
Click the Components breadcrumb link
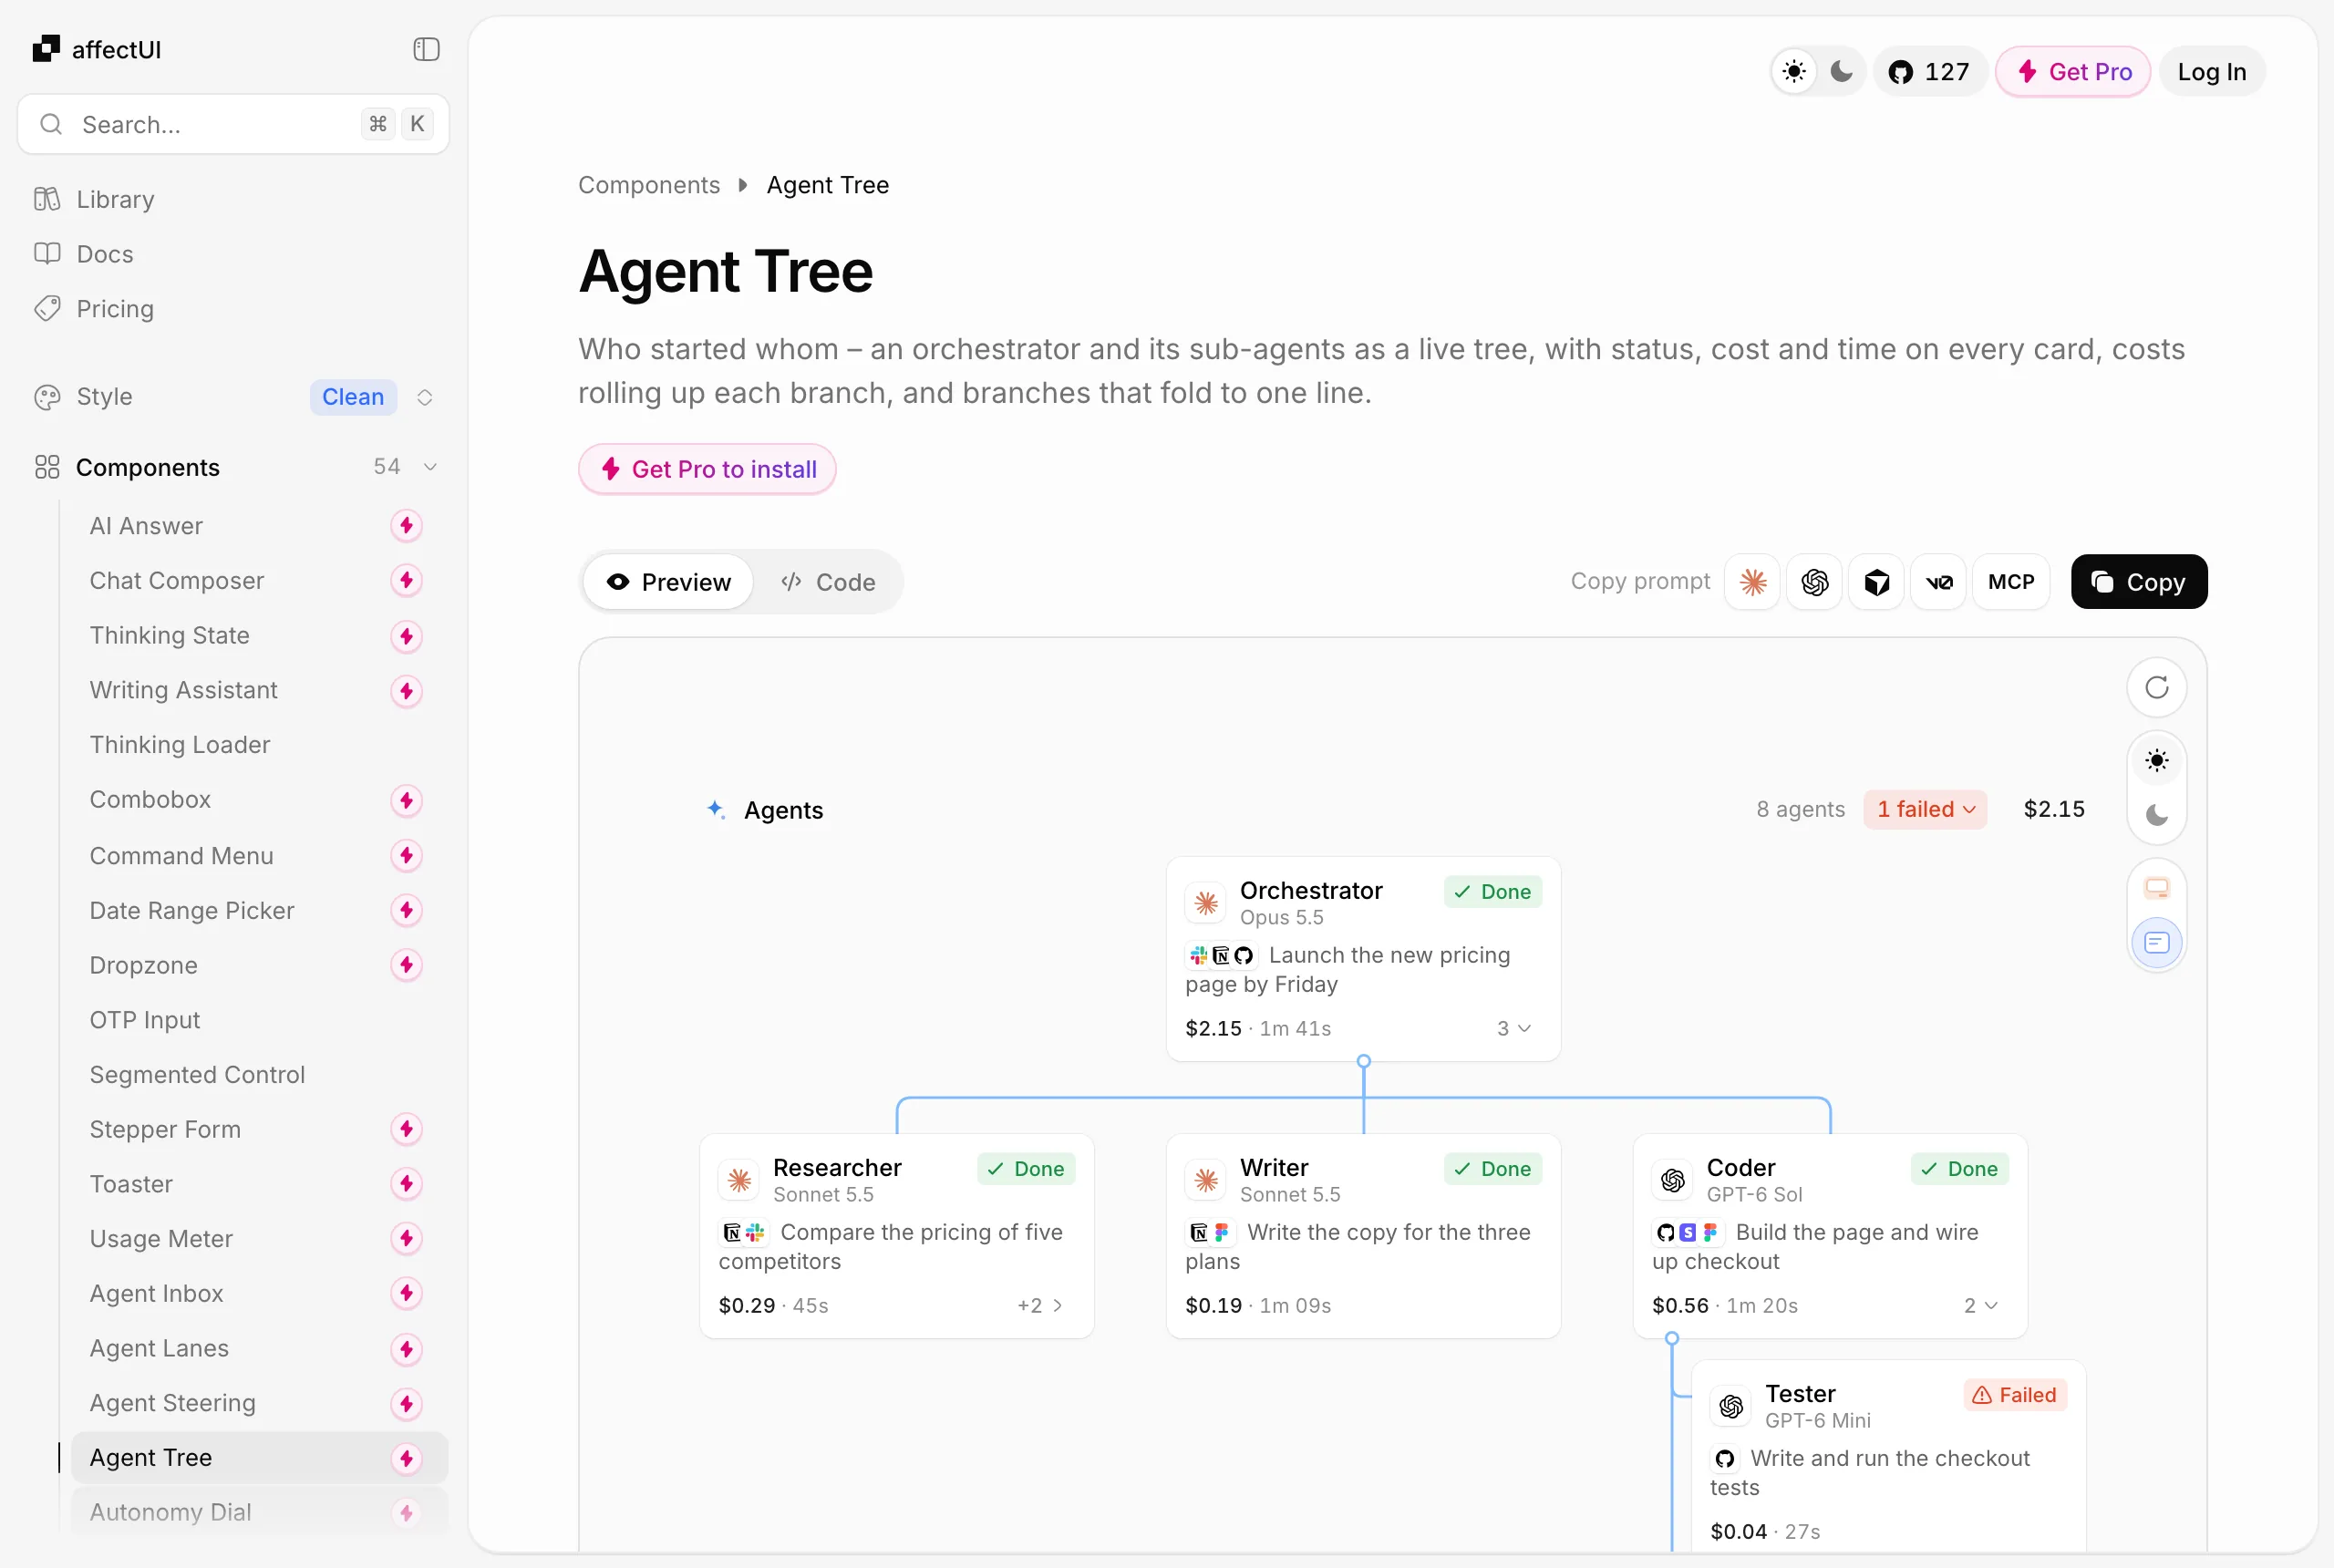tap(649, 185)
